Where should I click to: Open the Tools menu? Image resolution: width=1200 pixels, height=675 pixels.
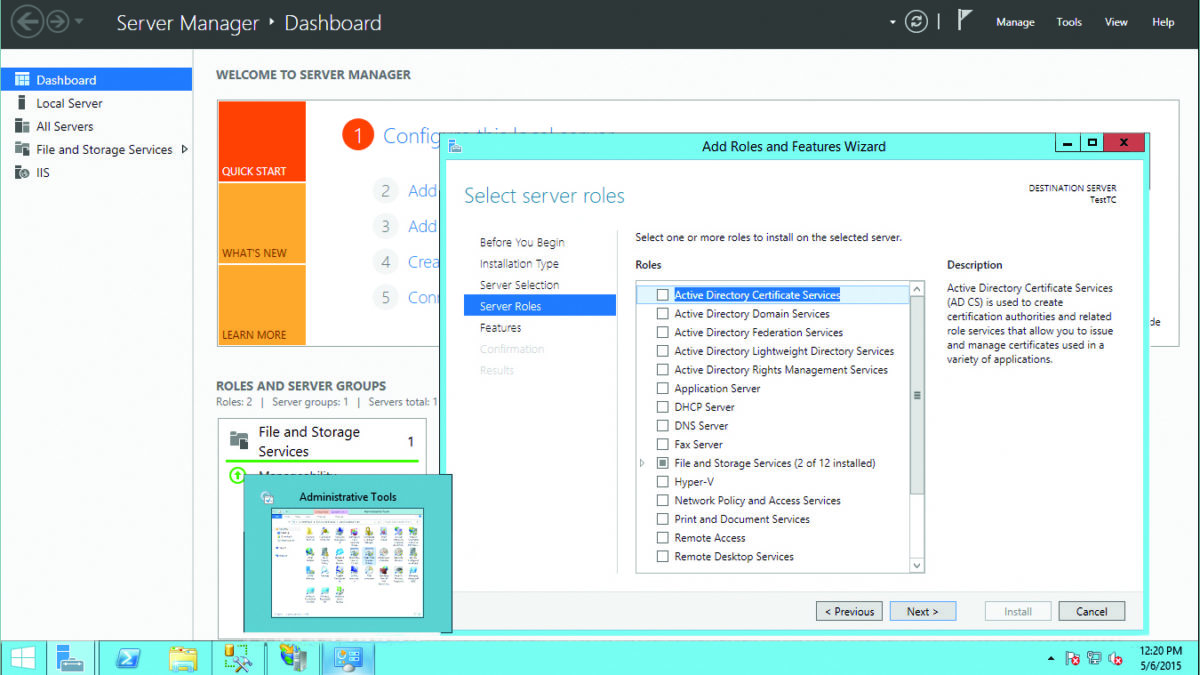[1068, 21]
